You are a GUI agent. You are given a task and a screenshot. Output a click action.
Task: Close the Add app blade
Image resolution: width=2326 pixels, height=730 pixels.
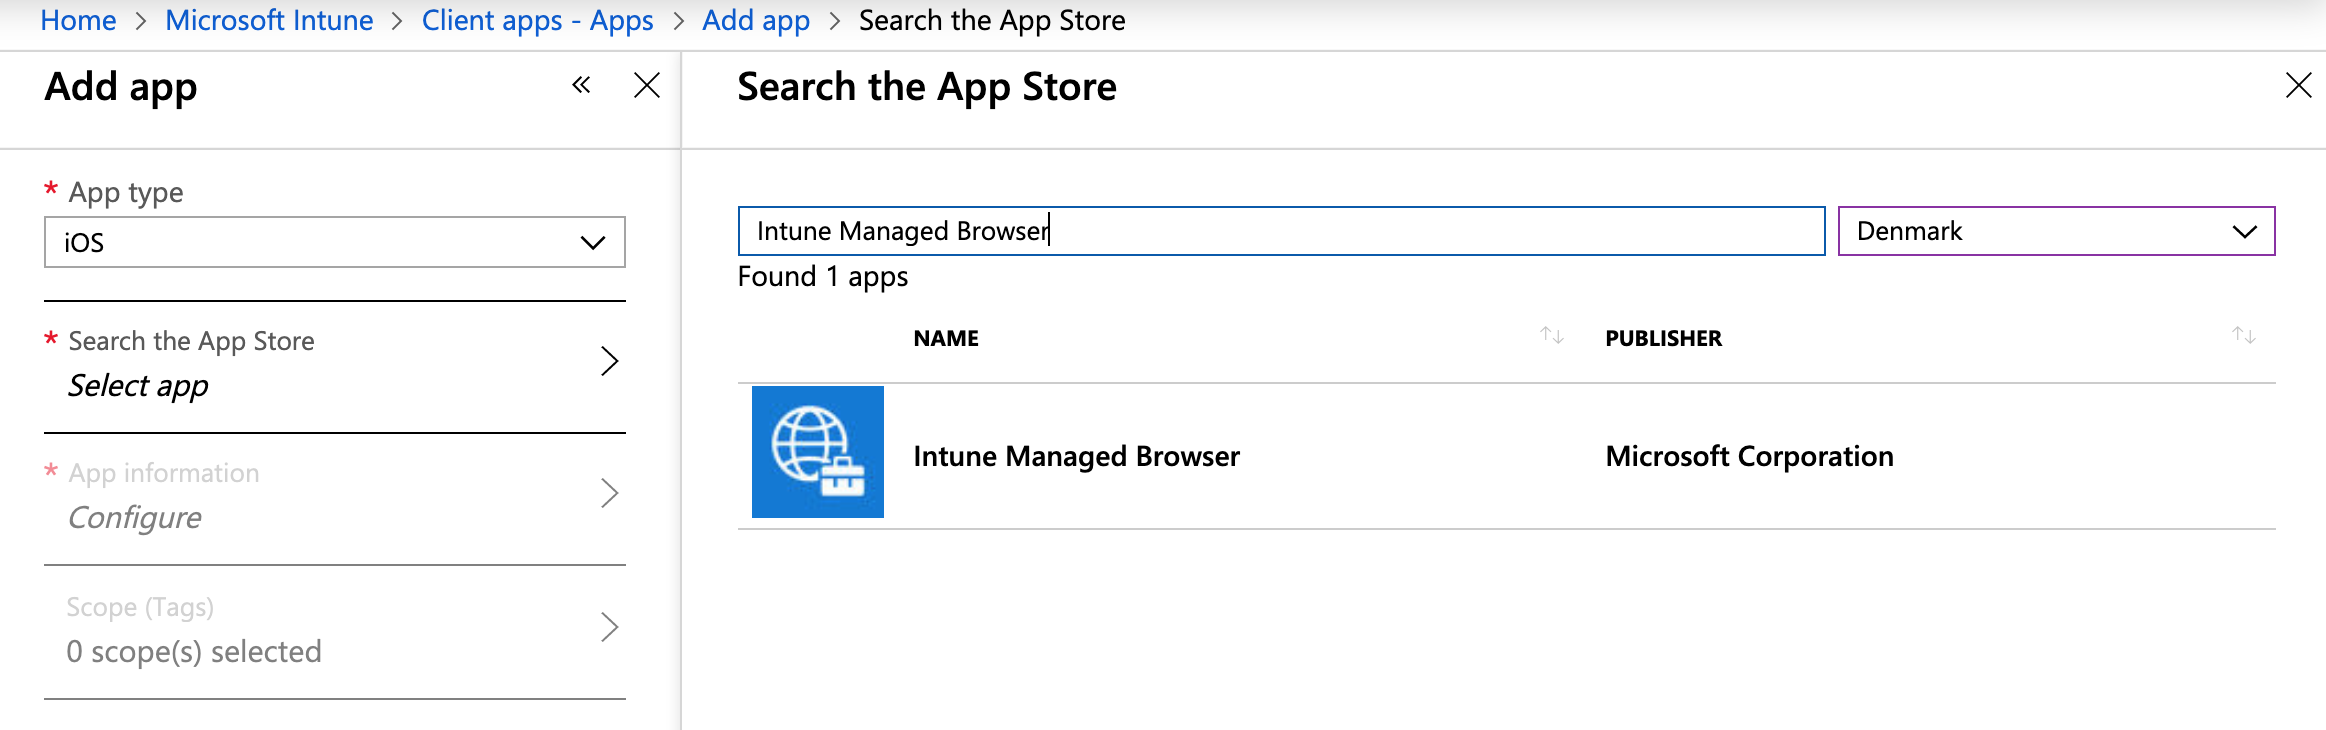[x=647, y=85]
